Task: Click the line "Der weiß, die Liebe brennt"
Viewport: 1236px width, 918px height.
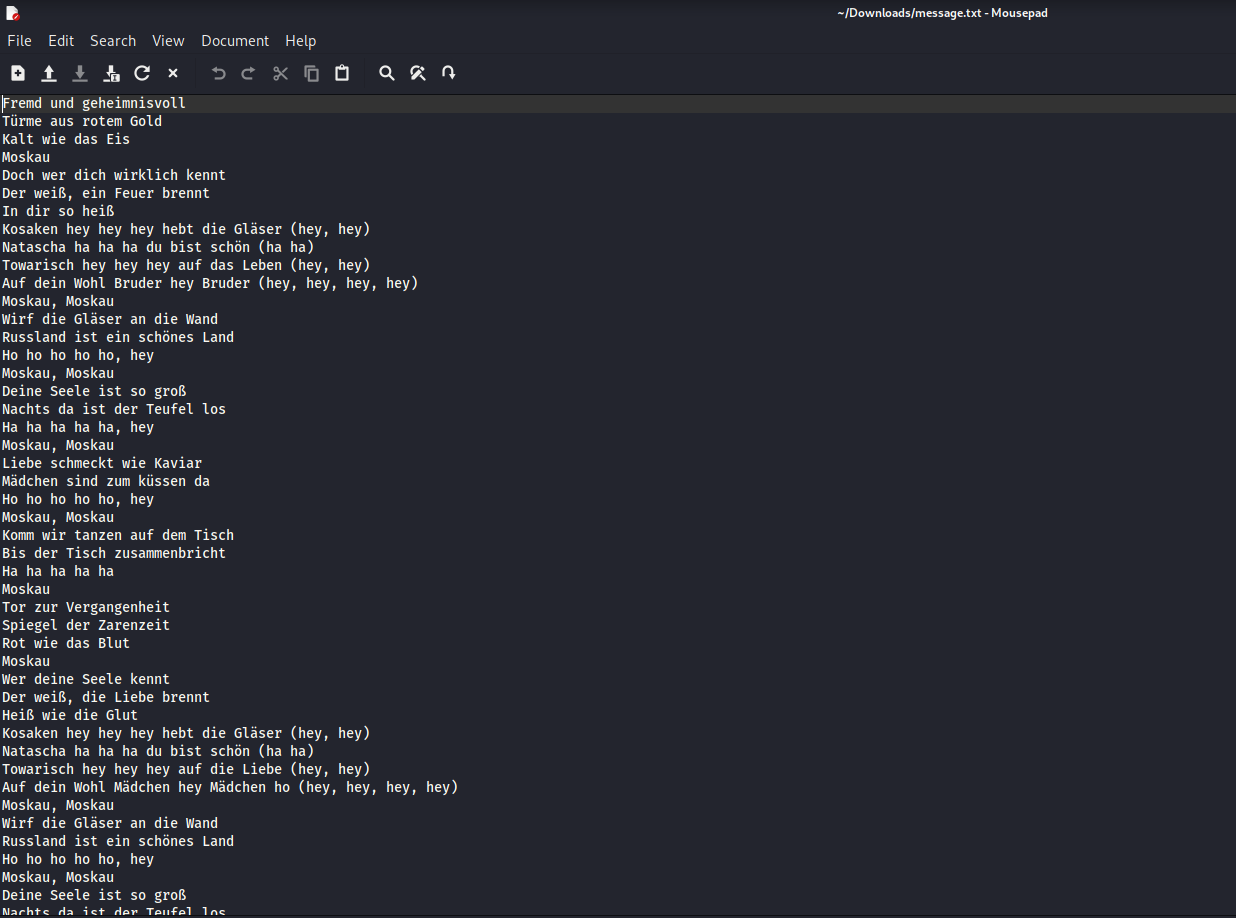Action: (x=106, y=697)
